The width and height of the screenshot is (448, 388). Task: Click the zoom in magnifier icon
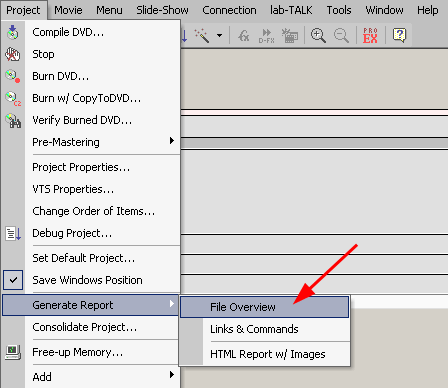318,35
